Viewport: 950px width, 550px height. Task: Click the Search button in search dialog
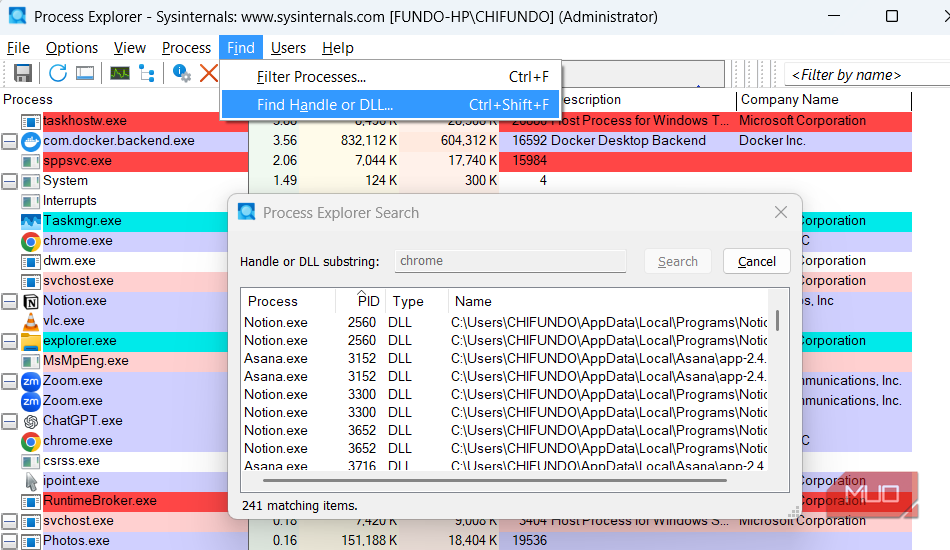677,261
